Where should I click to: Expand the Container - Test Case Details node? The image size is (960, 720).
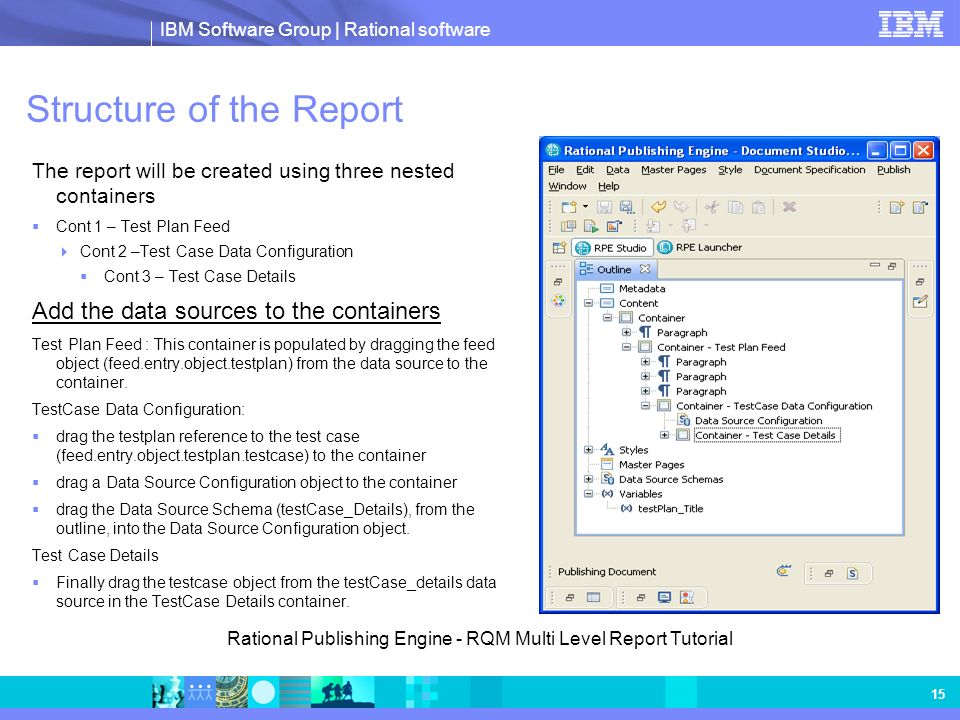point(664,435)
